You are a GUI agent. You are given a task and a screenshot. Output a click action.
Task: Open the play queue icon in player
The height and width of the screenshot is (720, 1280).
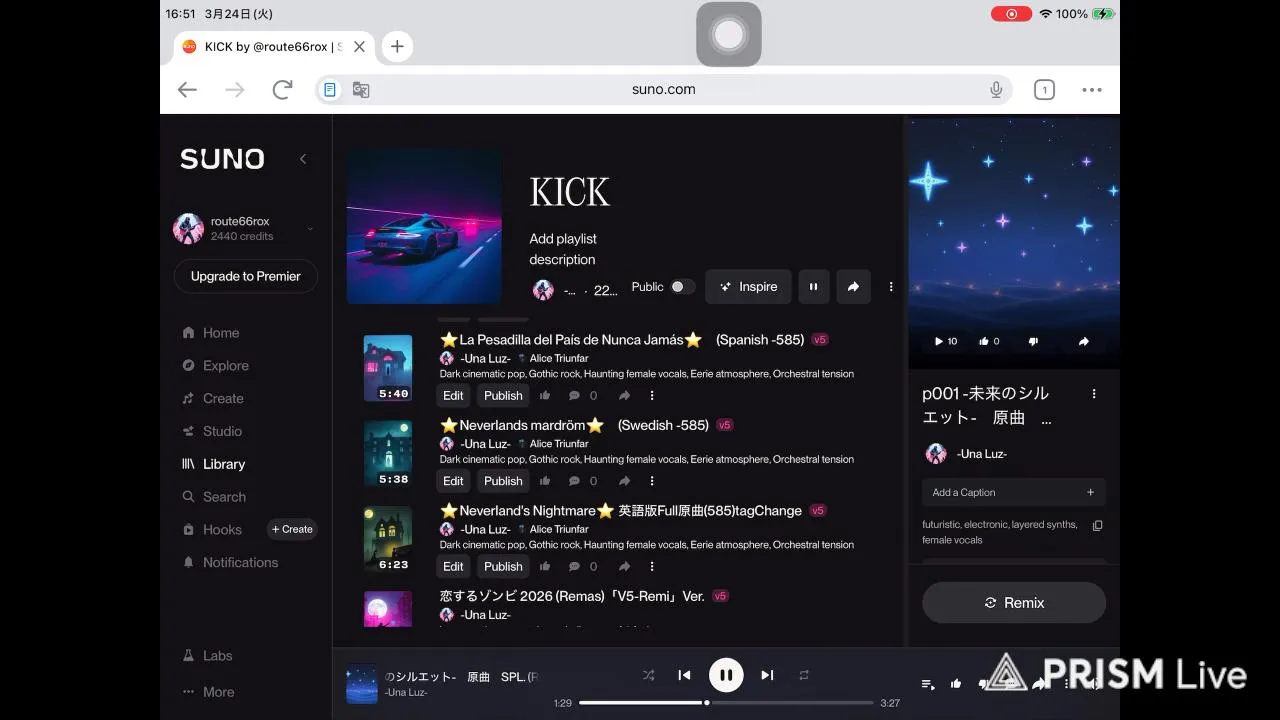[x=928, y=684]
